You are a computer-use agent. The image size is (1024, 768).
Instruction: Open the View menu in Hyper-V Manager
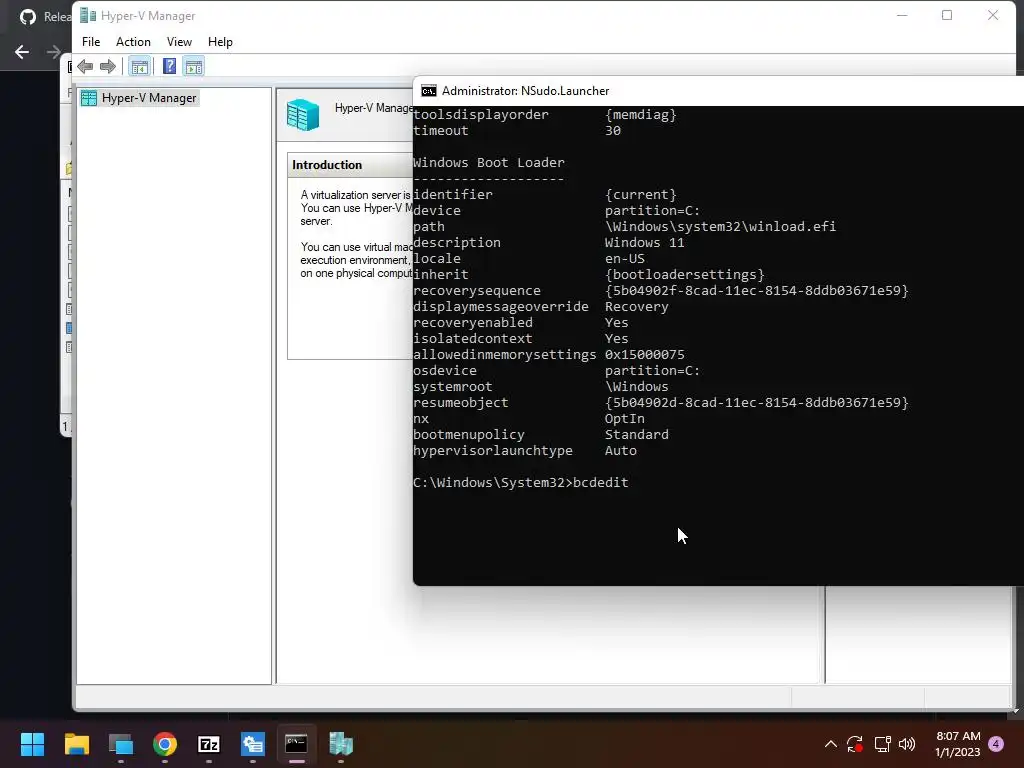pos(179,42)
